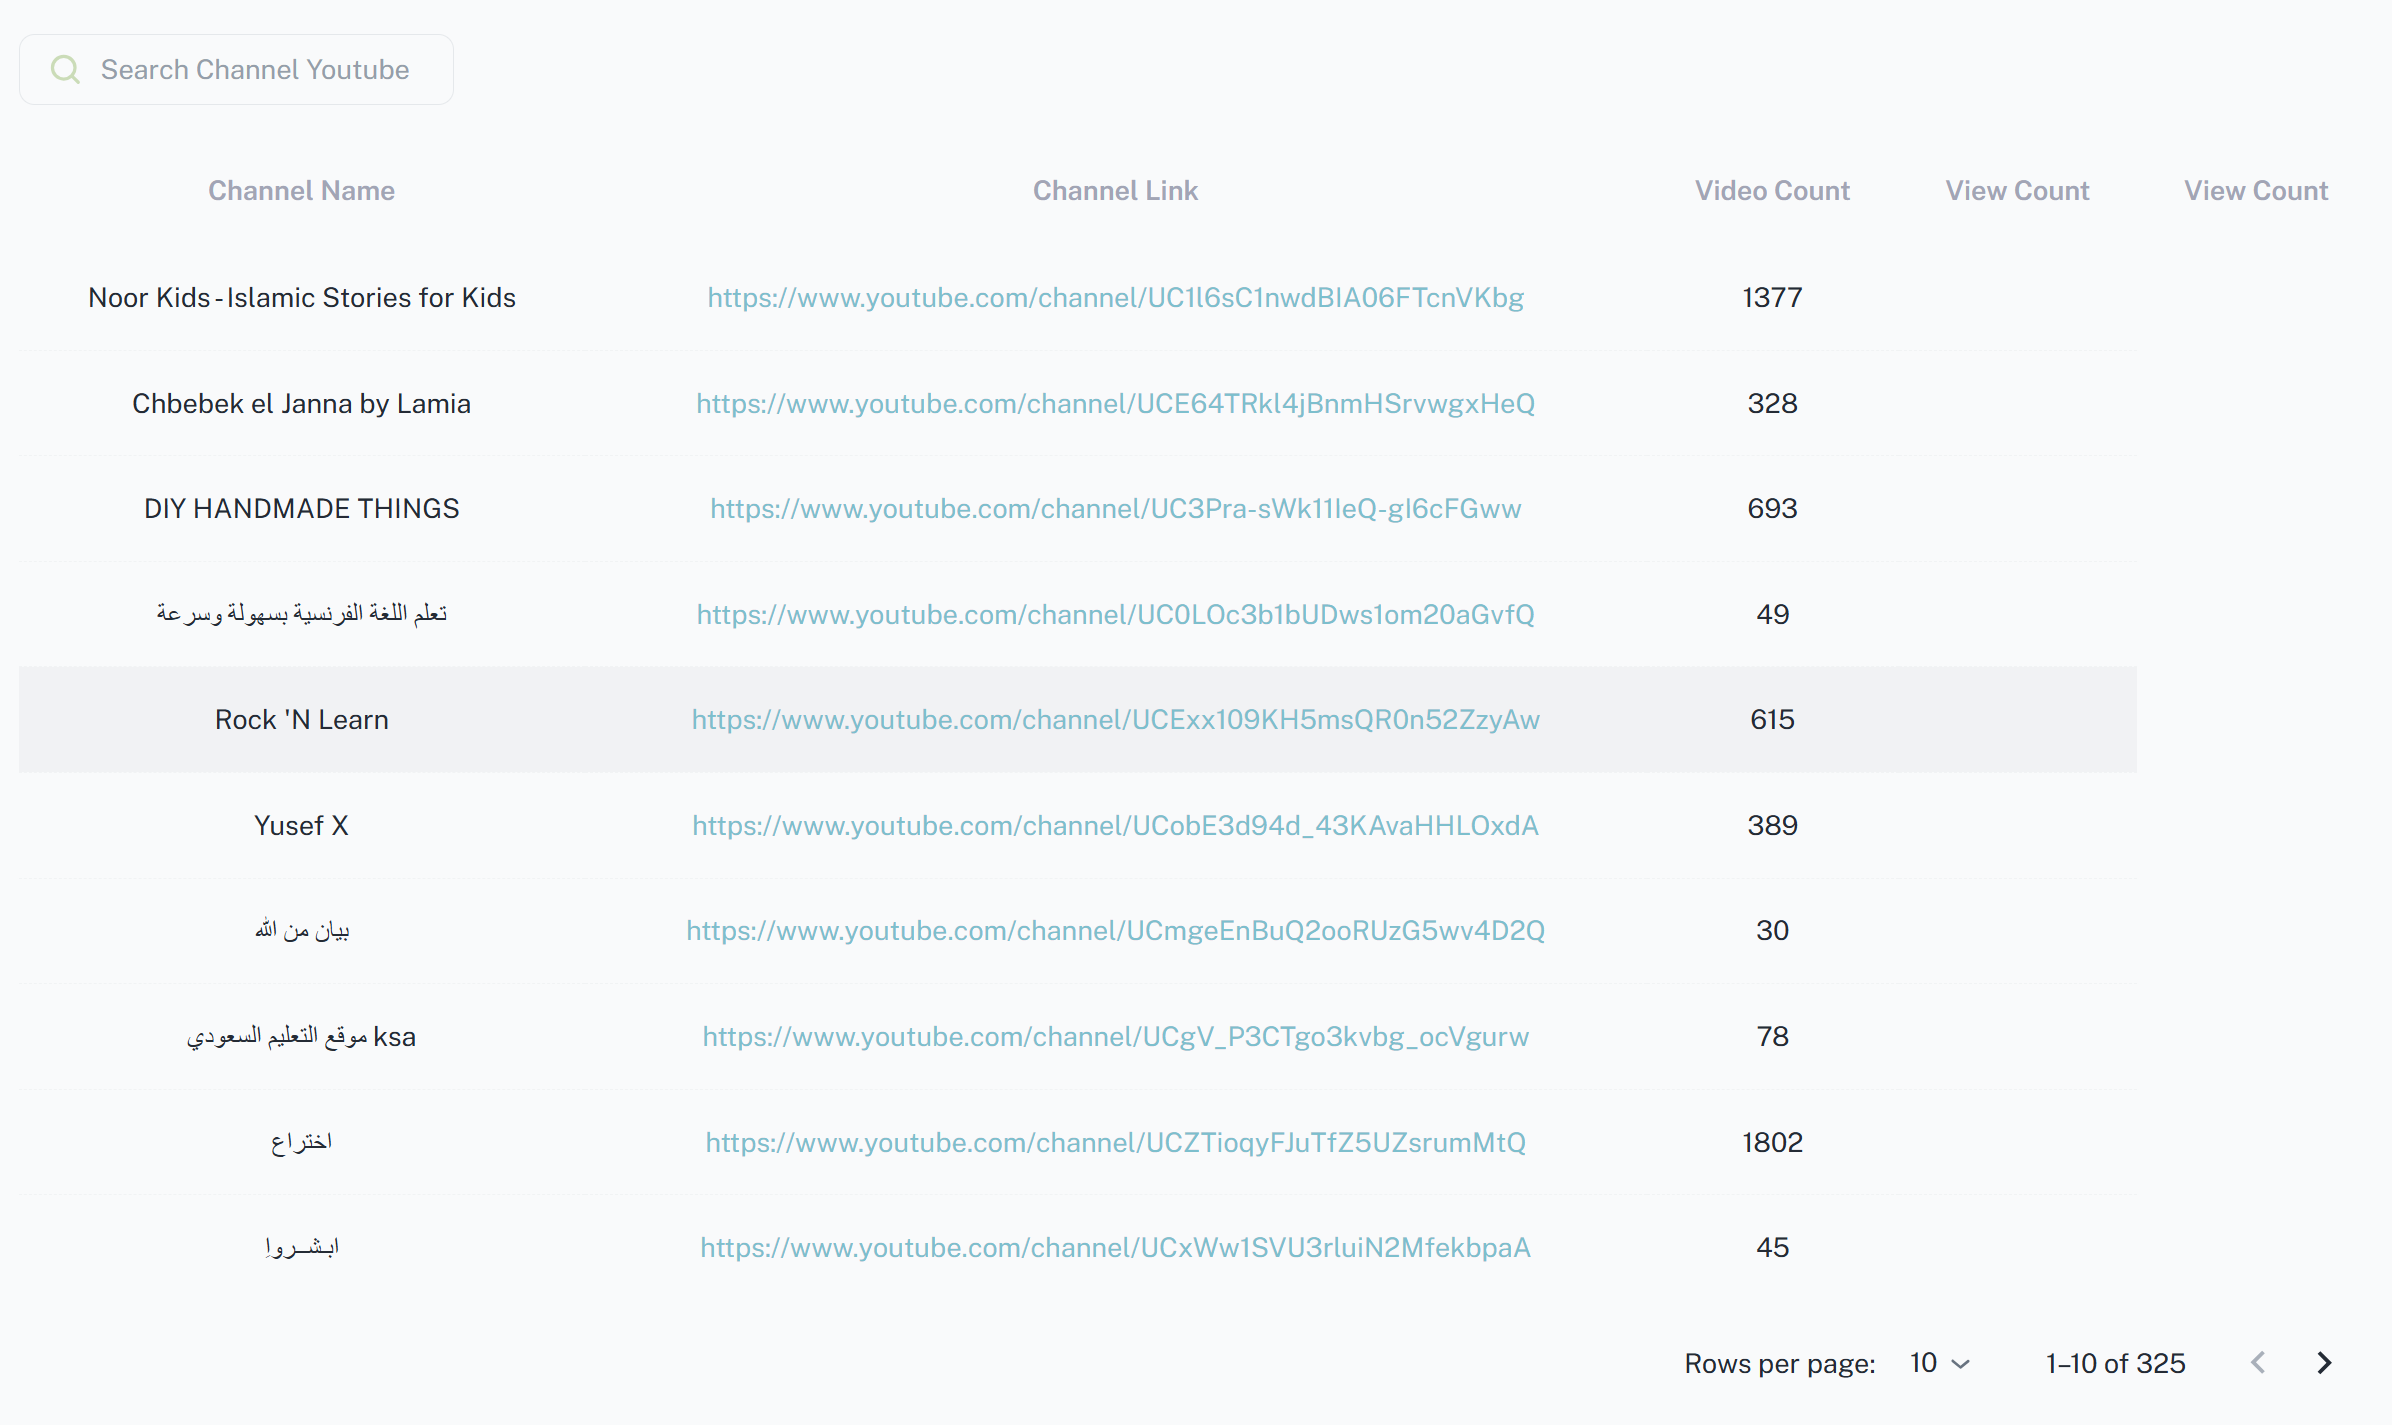Open channel link with 30 videos

1115,931
